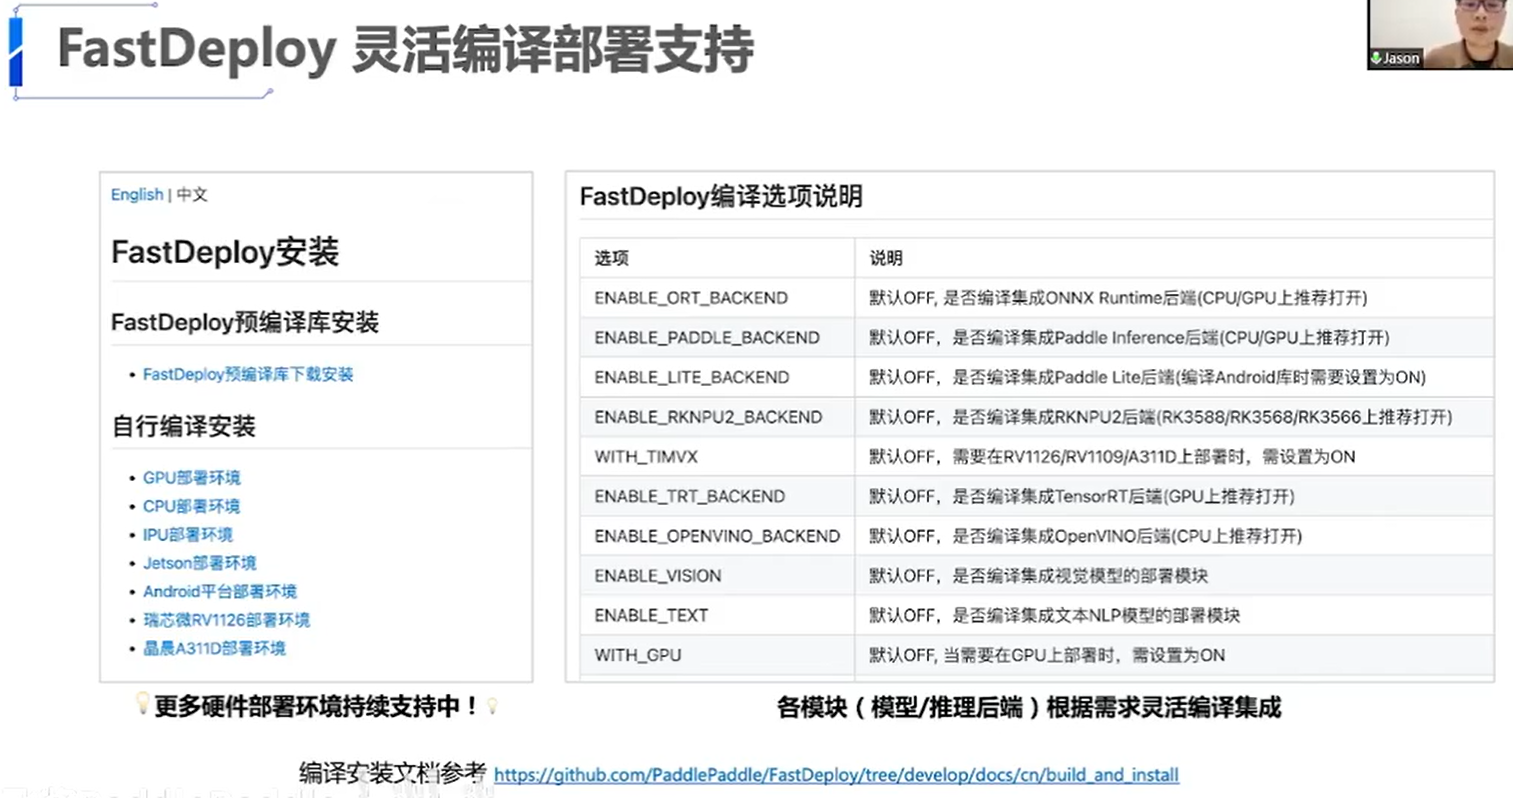Select the ENABLE_TRT_BACKEND cell
Viewport: 1513px width, 798px height.
point(717,496)
